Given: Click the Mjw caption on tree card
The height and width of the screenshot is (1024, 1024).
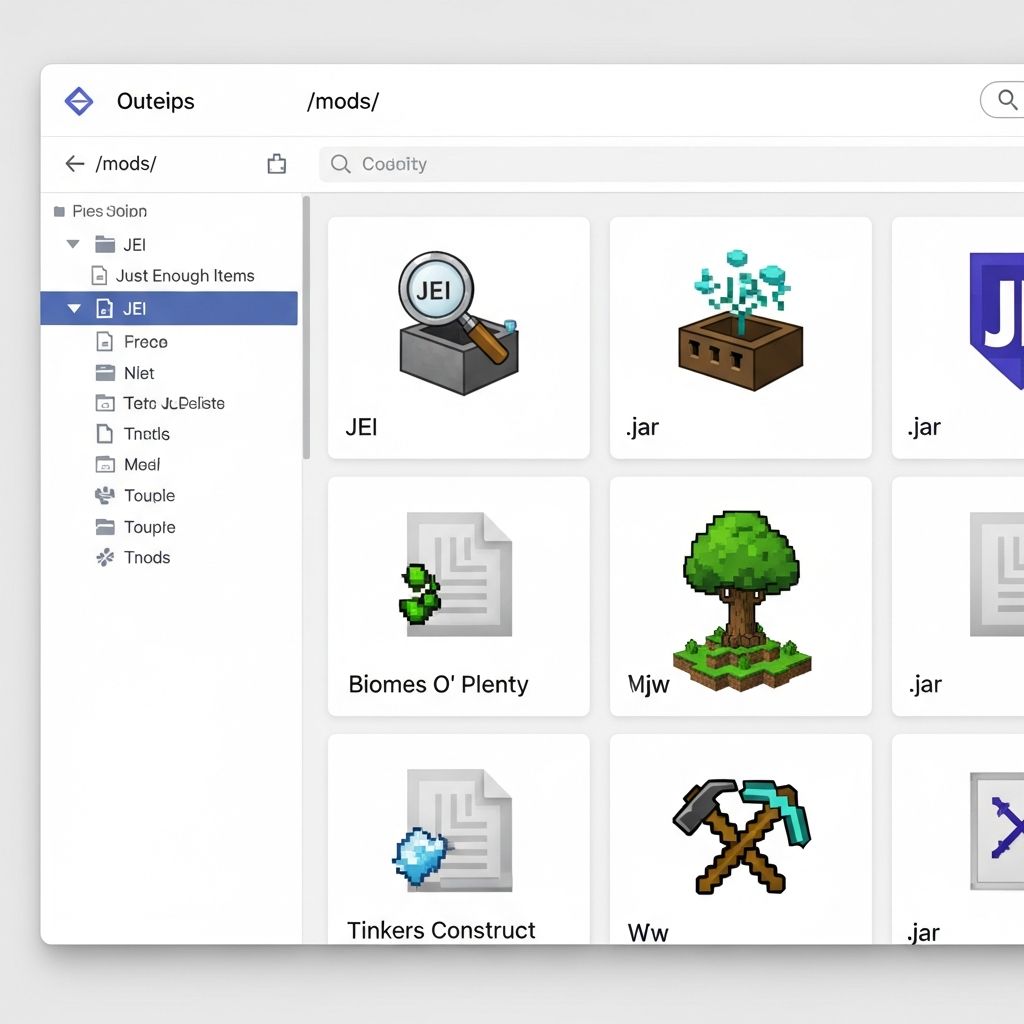Looking at the screenshot, I should tap(648, 684).
